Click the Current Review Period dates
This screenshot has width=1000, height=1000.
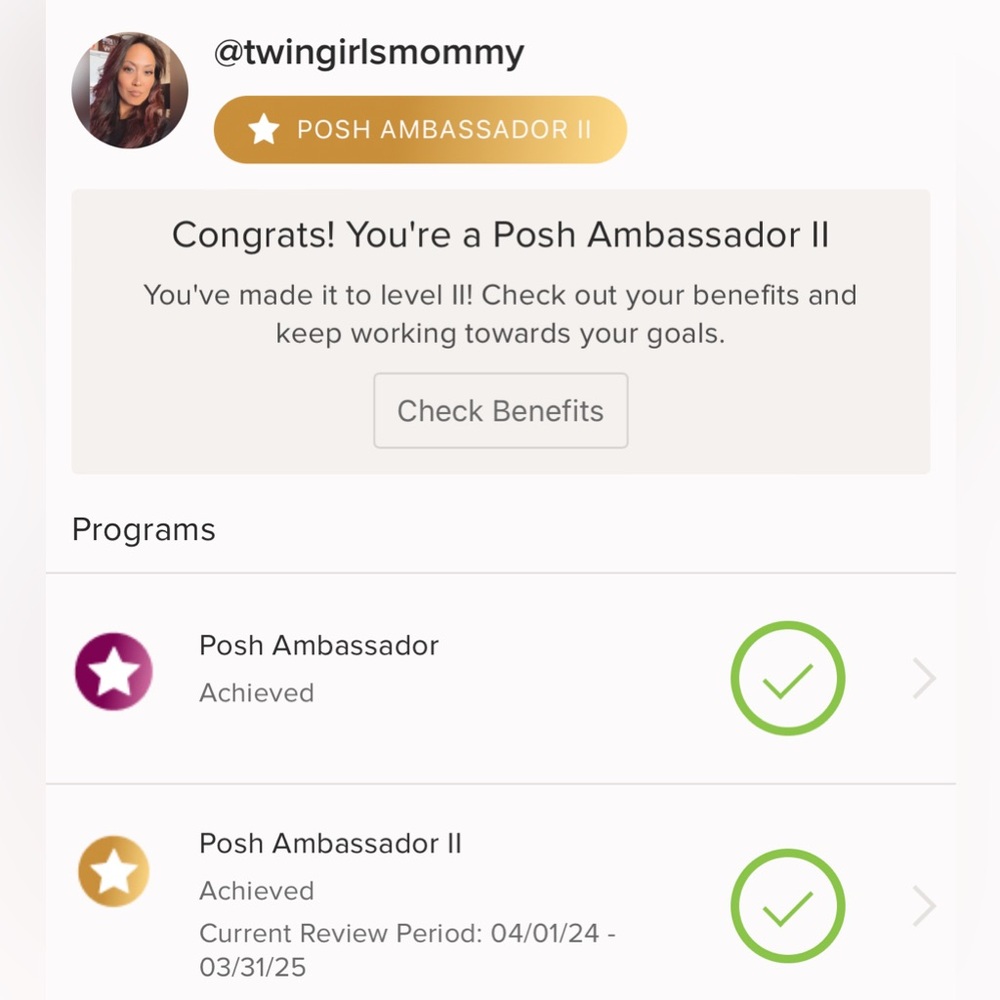click(x=406, y=950)
